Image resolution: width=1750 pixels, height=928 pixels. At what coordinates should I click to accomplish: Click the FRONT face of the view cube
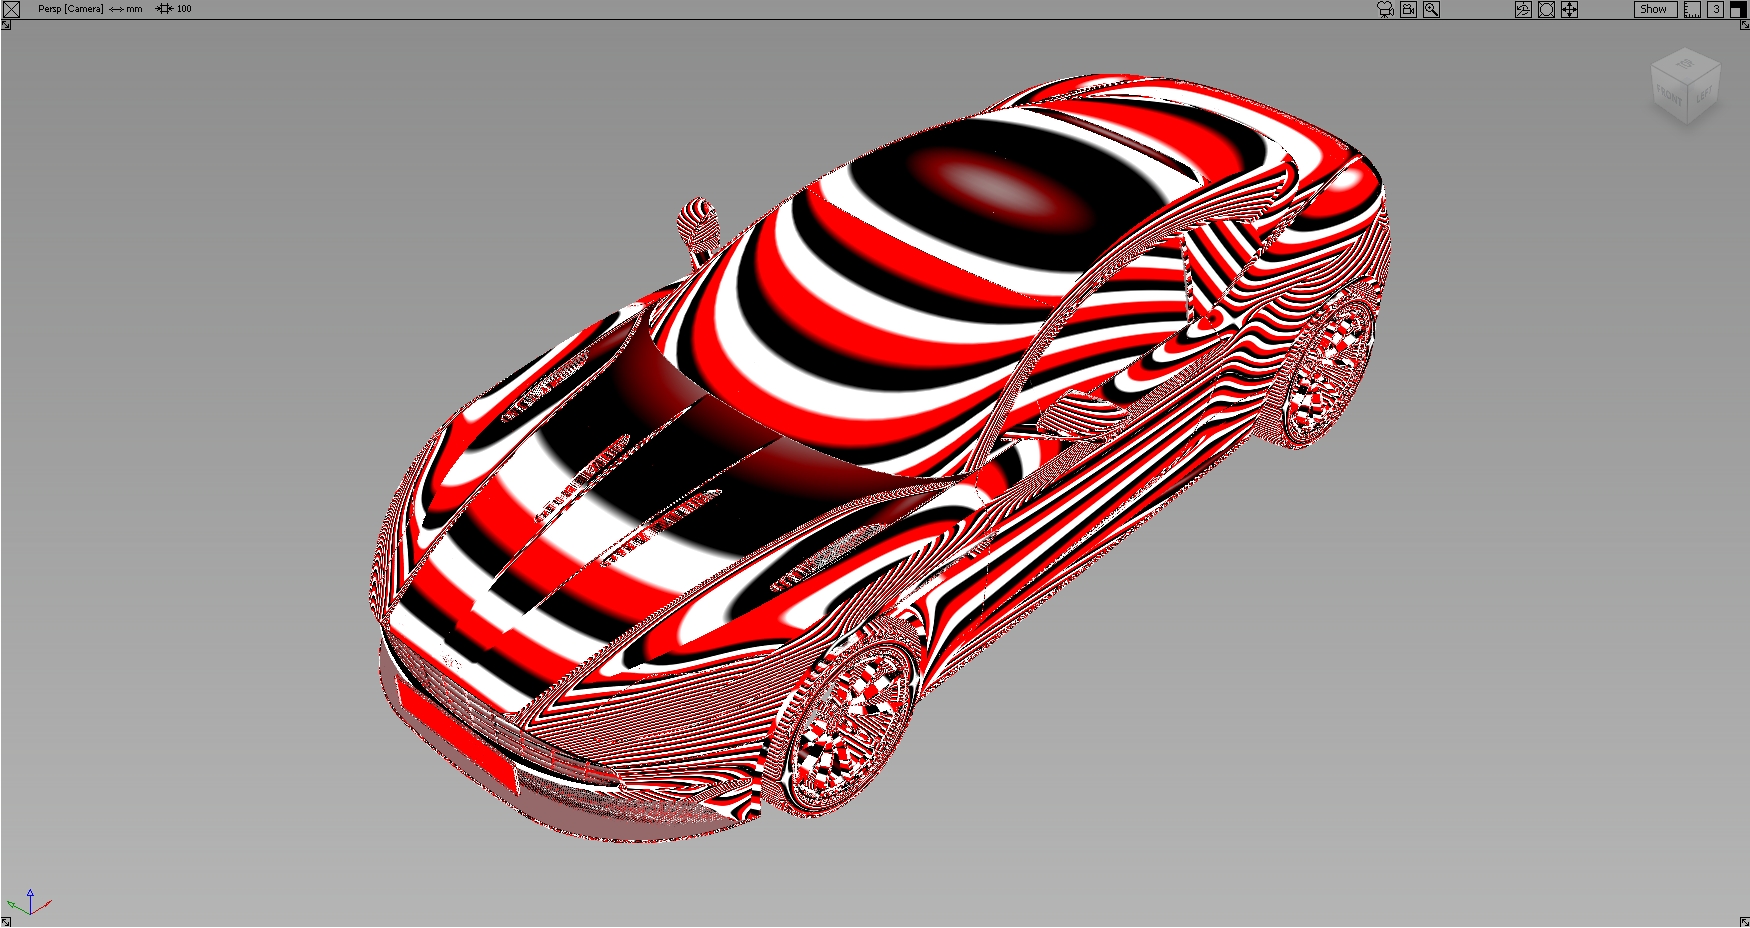(1668, 93)
